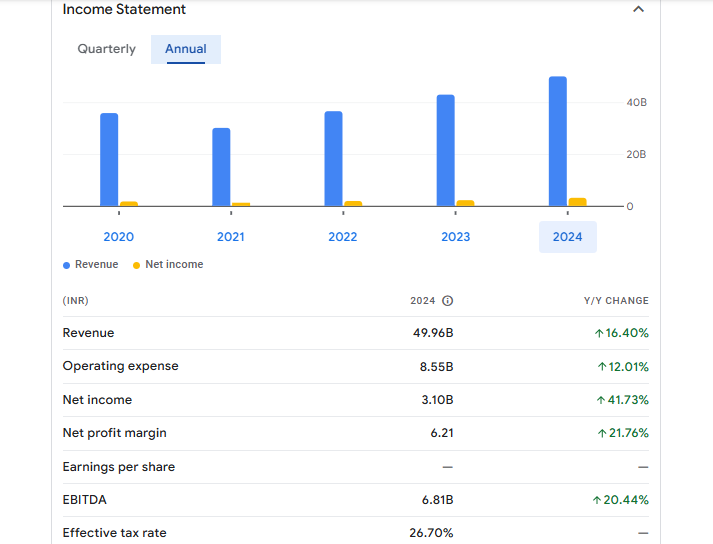This screenshot has width=713, height=544.
Task: Select the Annual tab
Action: 186,49
